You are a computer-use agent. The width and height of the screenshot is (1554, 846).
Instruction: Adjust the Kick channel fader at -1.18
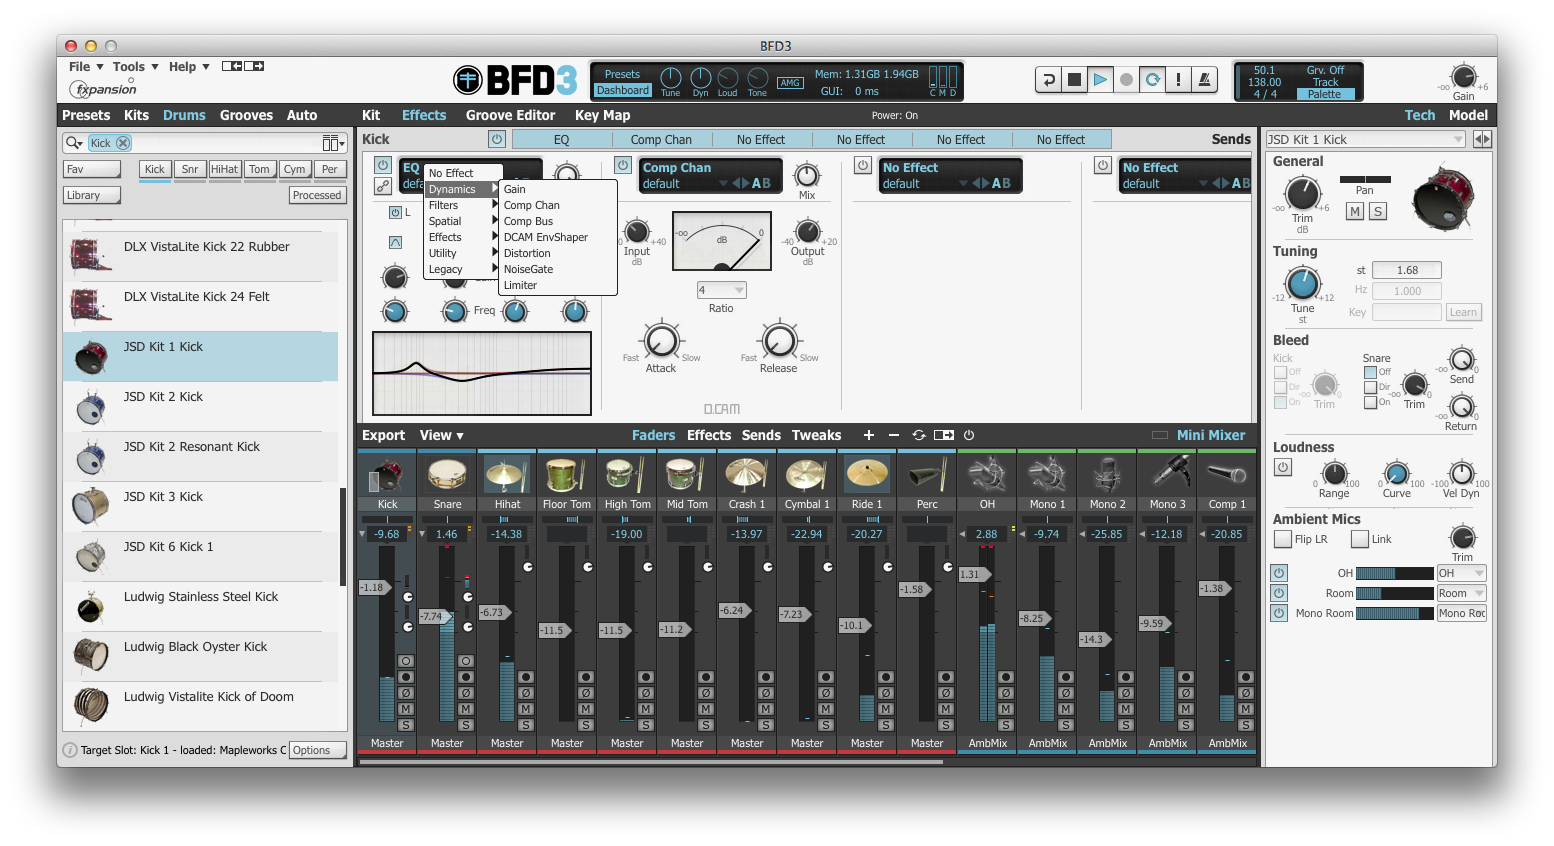point(373,587)
